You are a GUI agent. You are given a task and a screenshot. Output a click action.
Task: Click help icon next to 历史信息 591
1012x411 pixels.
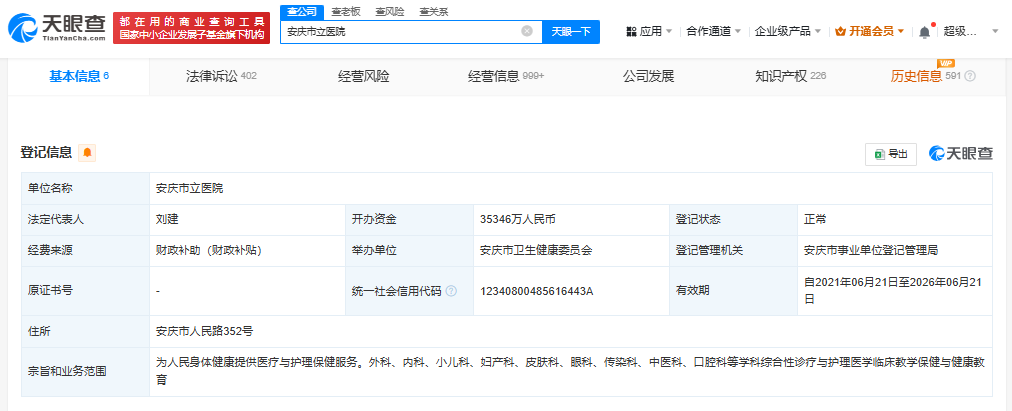[x=969, y=76]
